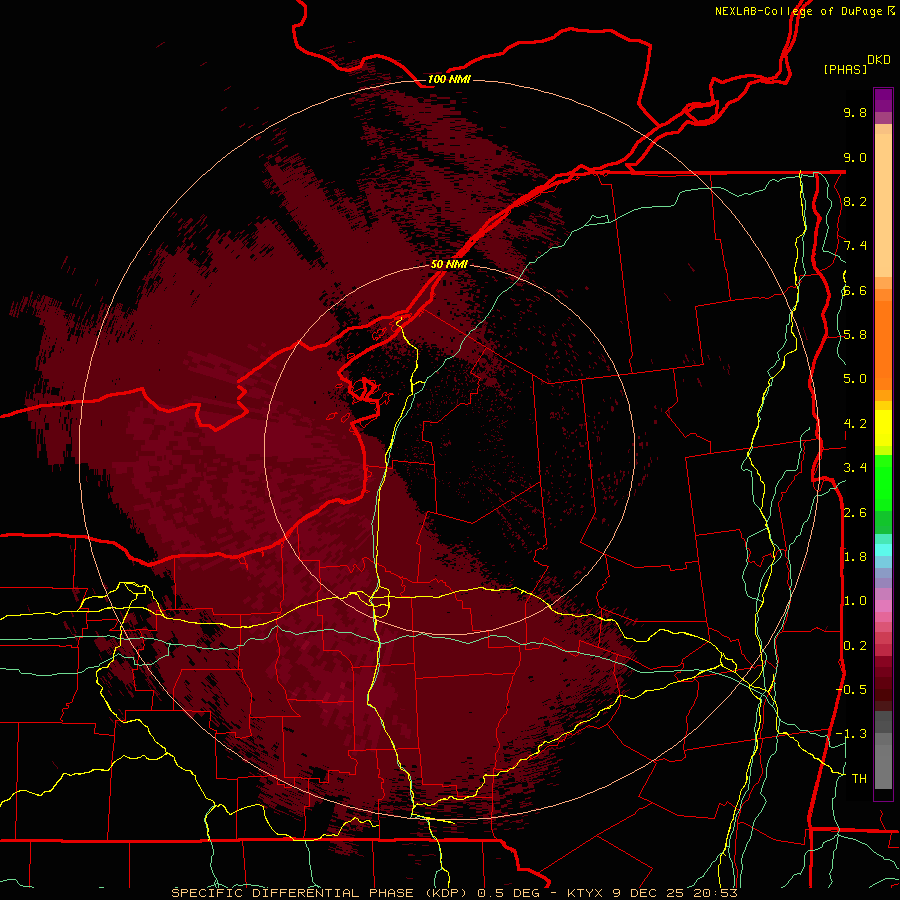Click the peach segment of the color bar
The width and height of the screenshot is (900, 900).
[883, 205]
